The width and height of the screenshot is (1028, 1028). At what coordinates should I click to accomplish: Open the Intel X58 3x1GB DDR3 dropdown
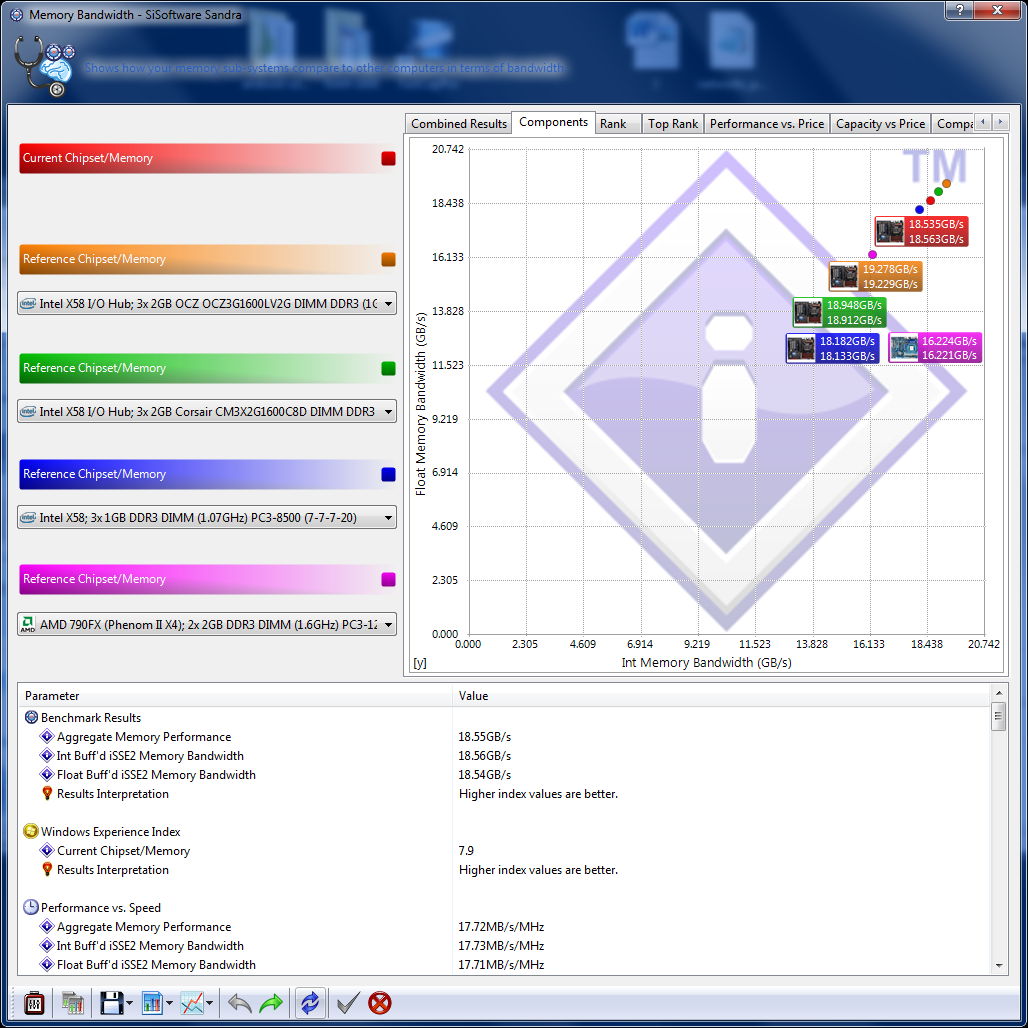click(207, 517)
